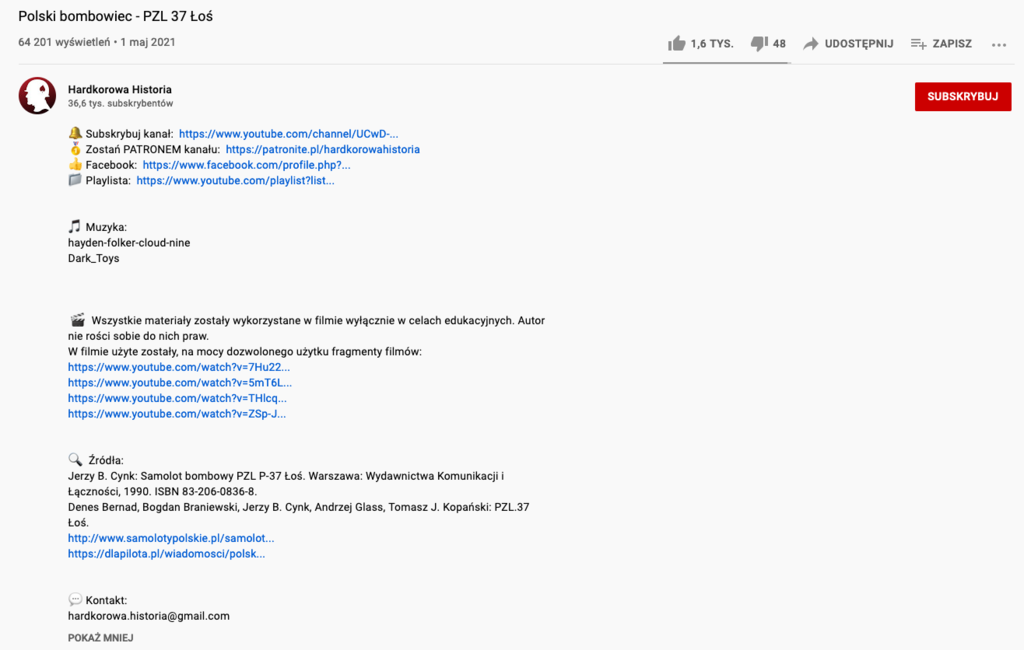This screenshot has width=1024, height=650.
Task: Open the watch?v=ZSp-J video link
Action: click(x=177, y=414)
